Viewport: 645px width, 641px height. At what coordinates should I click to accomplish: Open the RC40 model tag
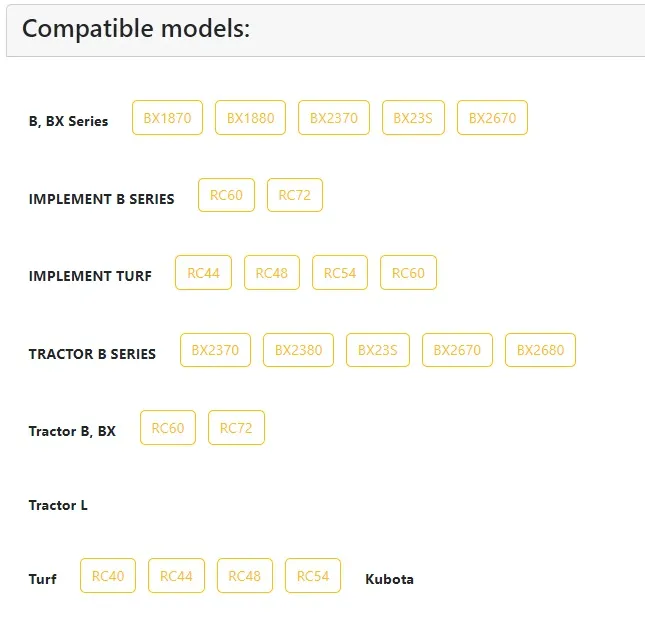(108, 576)
